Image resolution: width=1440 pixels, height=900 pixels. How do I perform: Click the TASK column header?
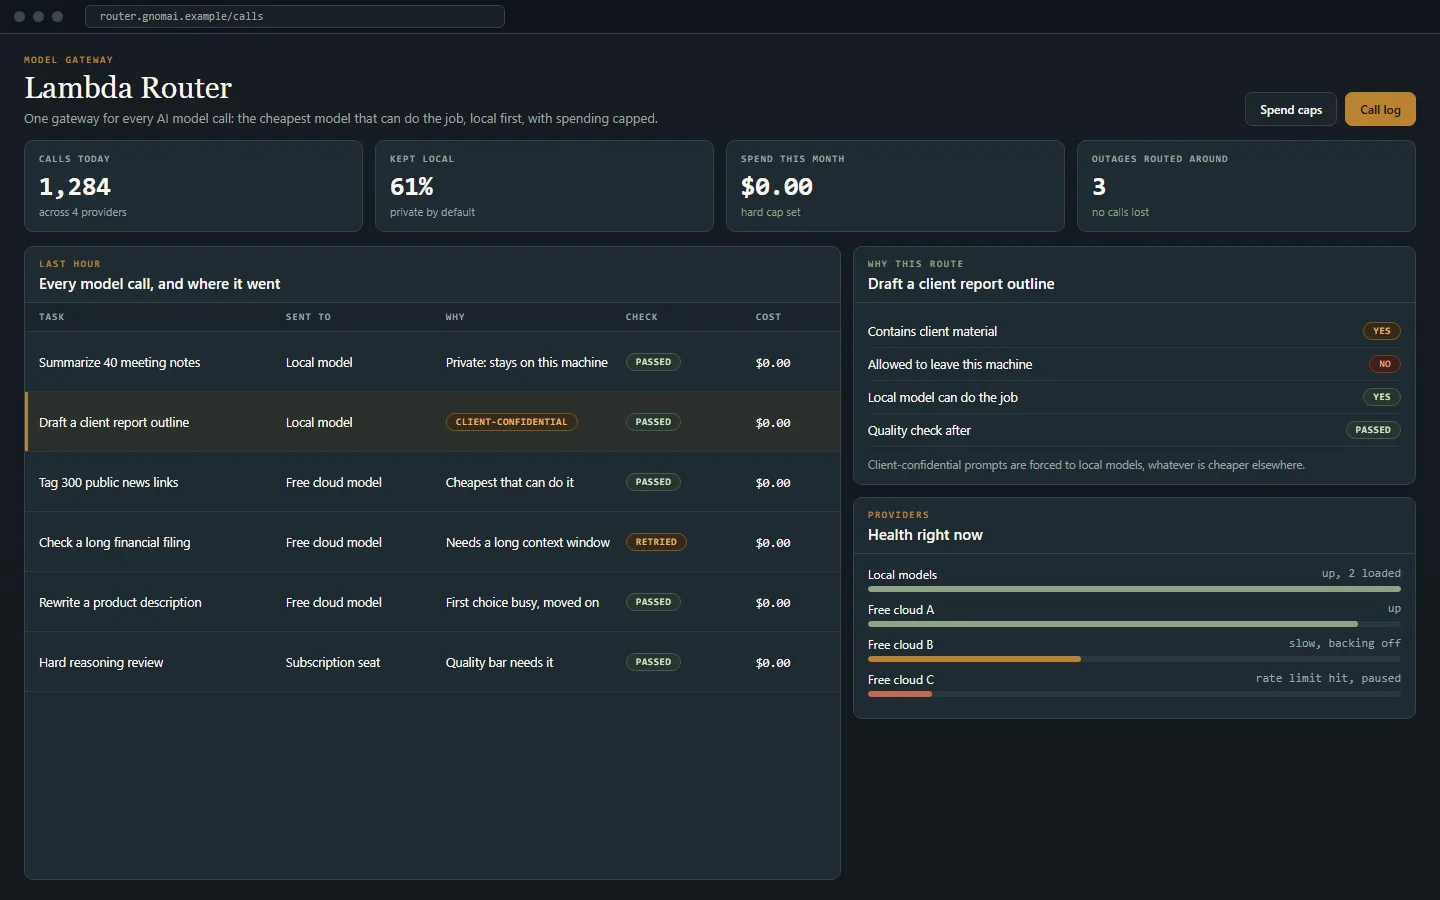(51, 317)
